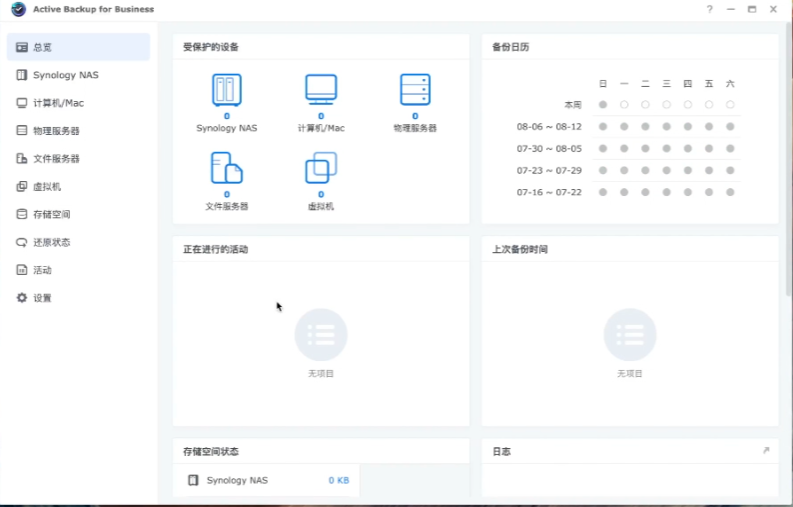This screenshot has width=793, height=507.
Task: Click the 计算机/Mac monitor icon
Action: click(321, 90)
